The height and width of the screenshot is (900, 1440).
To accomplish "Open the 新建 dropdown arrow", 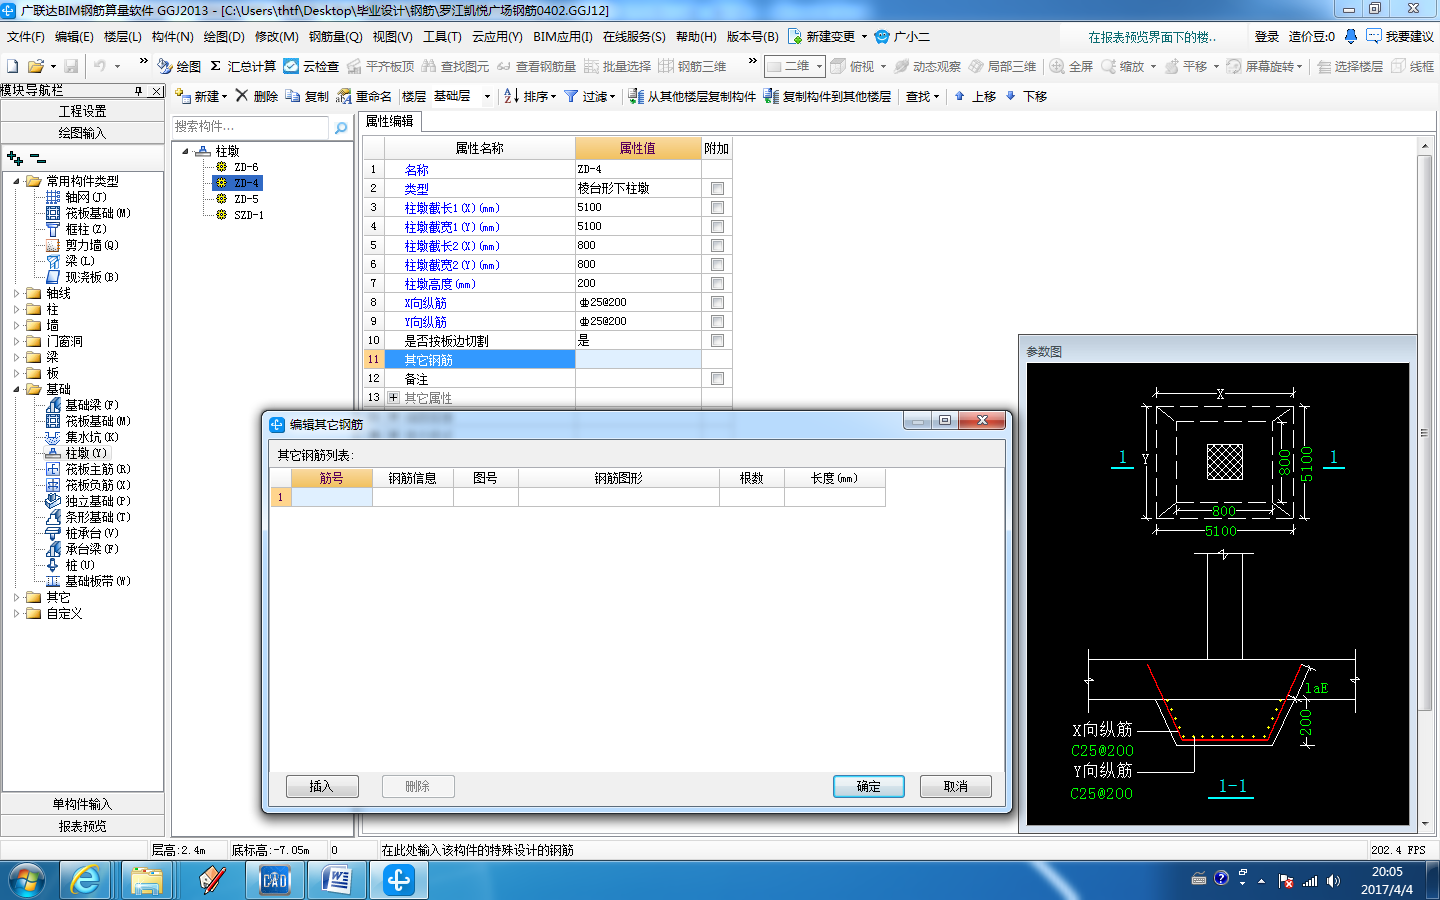I will [x=224, y=97].
